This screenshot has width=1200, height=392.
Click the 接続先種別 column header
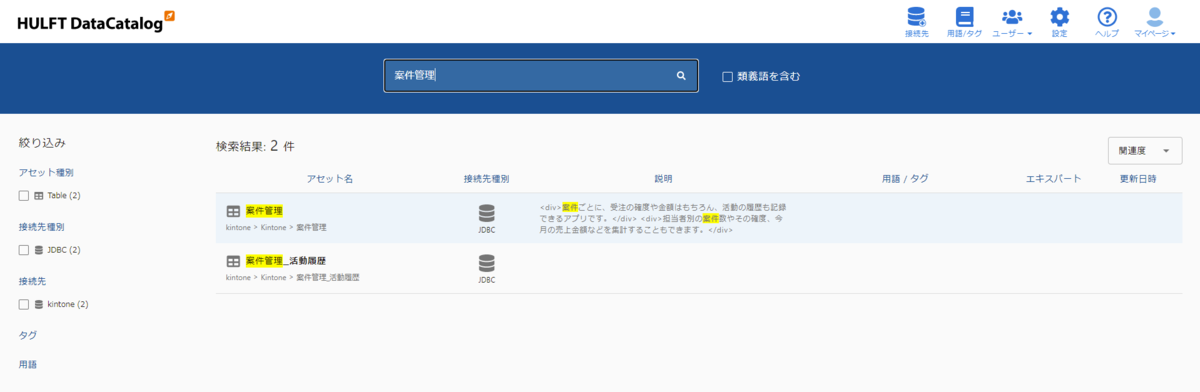coord(486,179)
